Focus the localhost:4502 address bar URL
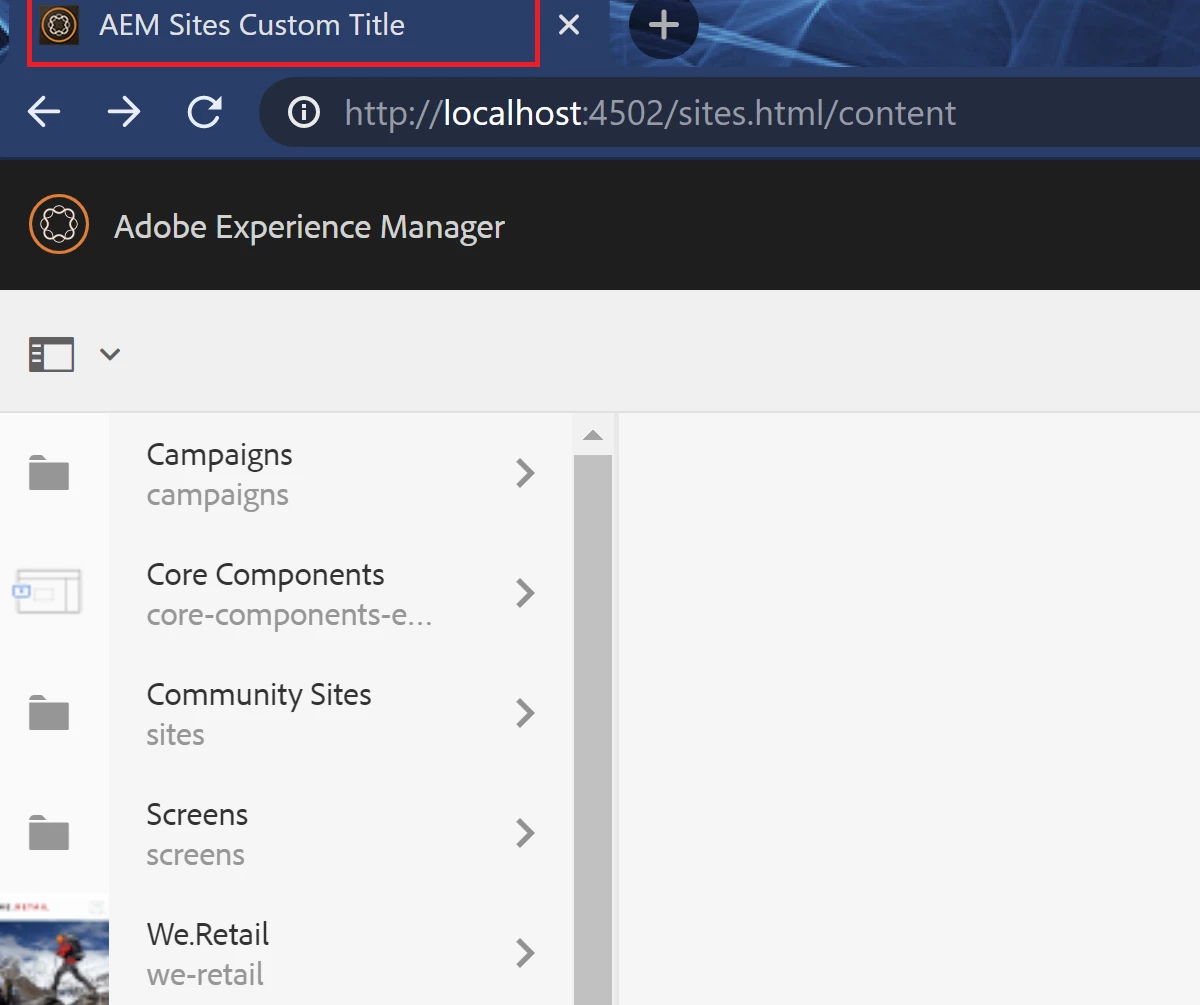This screenshot has width=1200, height=1005. click(650, 113)
